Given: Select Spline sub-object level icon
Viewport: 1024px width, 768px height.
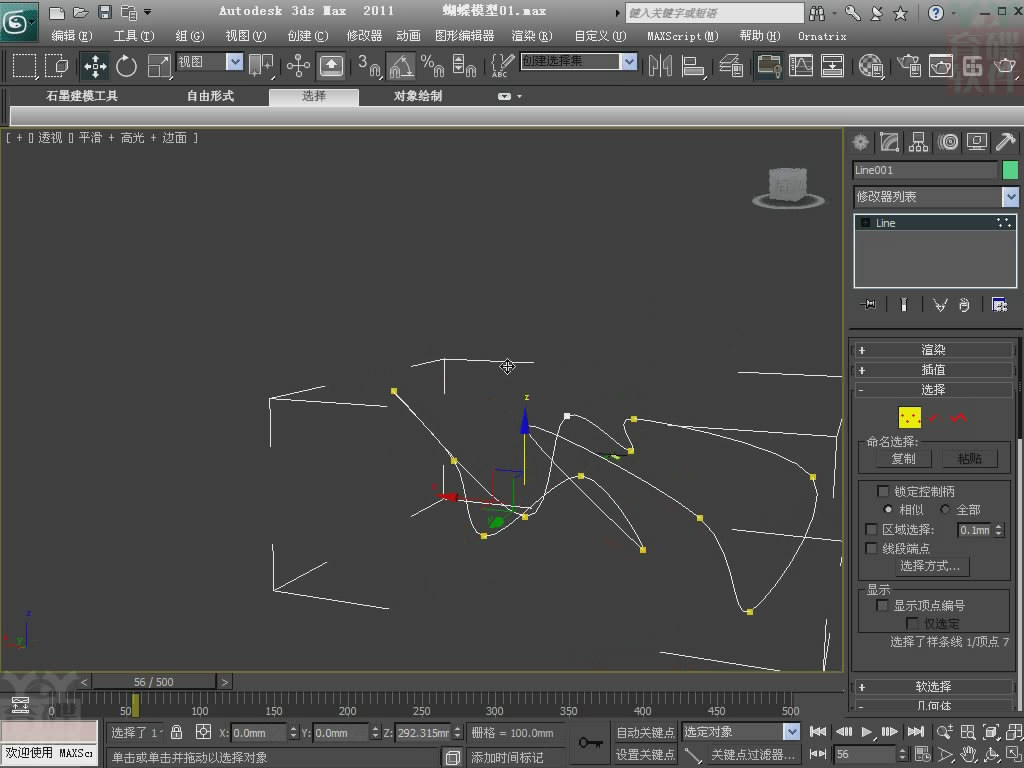Looking at the screenshot, I should coord(959,417).
